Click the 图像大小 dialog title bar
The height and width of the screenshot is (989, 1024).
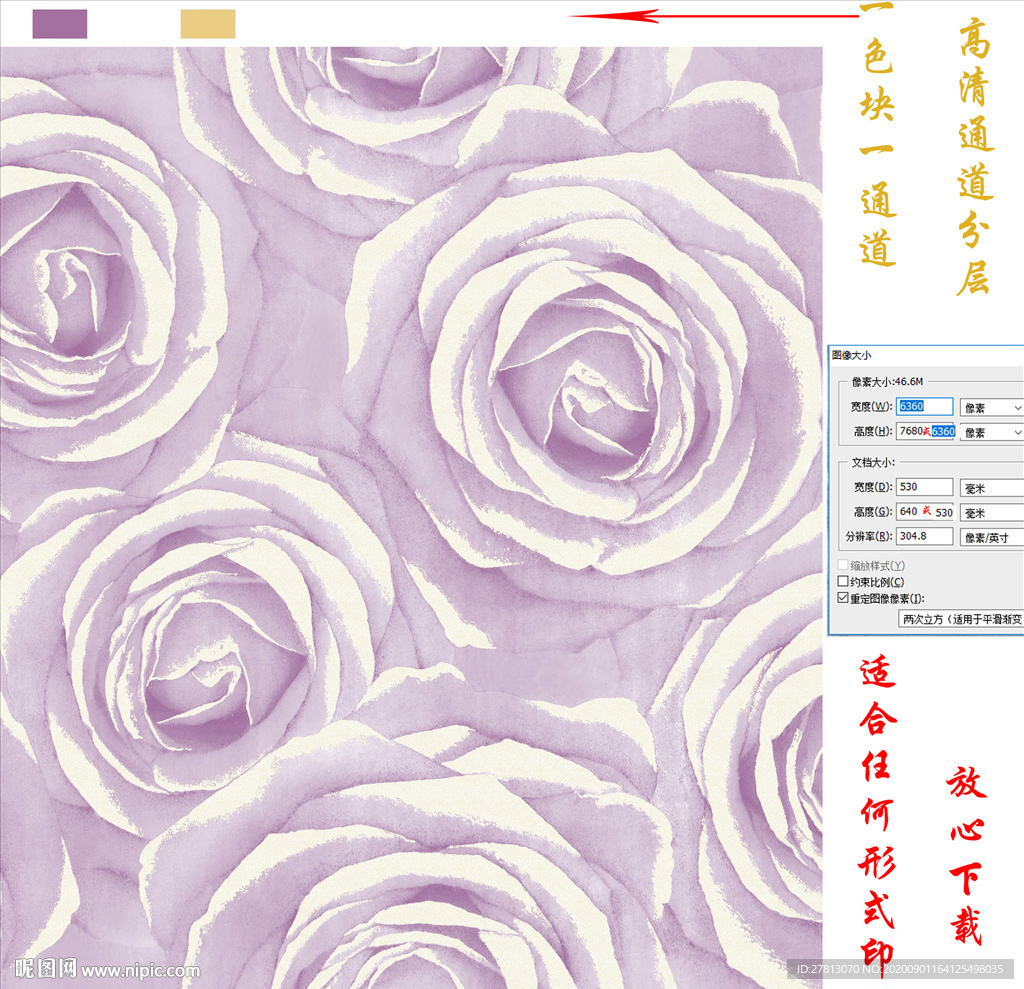[x=900, y=353]
